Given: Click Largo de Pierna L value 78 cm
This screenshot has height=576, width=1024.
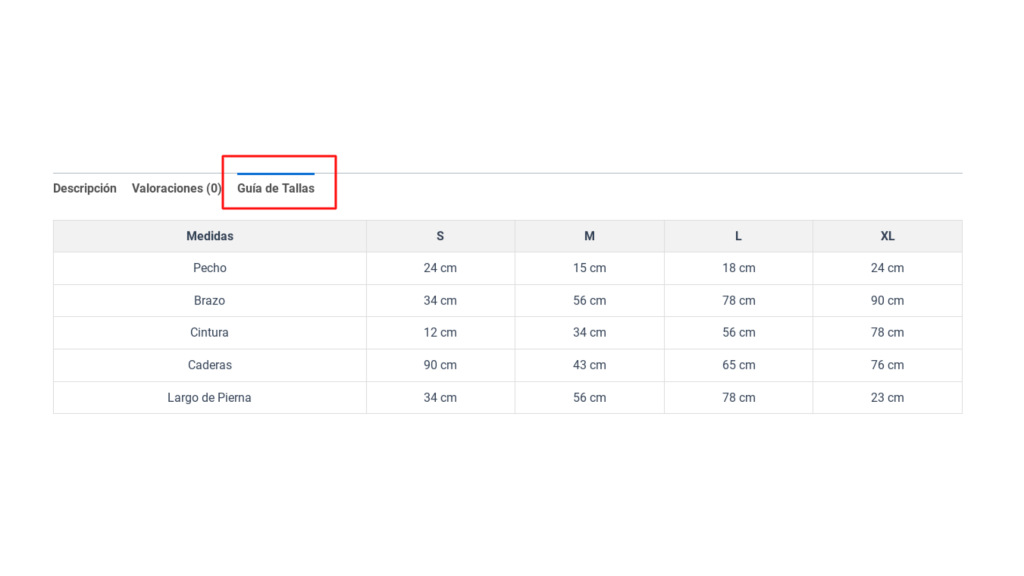Looking at the screenshot, I should point(739,398).
